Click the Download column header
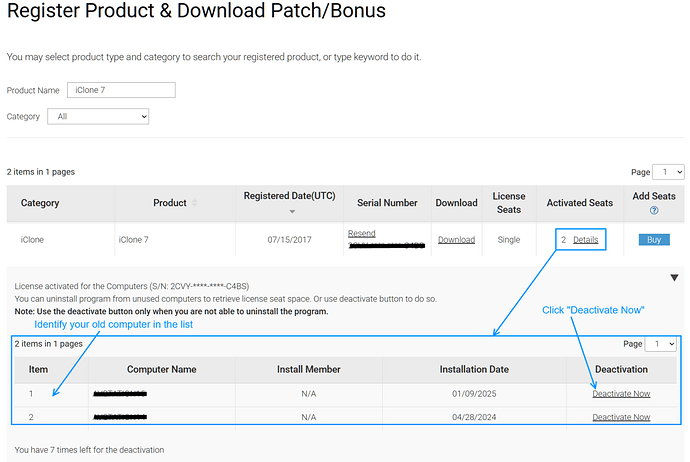The height and width of the screenshot is (462, 690). [456, 203]
